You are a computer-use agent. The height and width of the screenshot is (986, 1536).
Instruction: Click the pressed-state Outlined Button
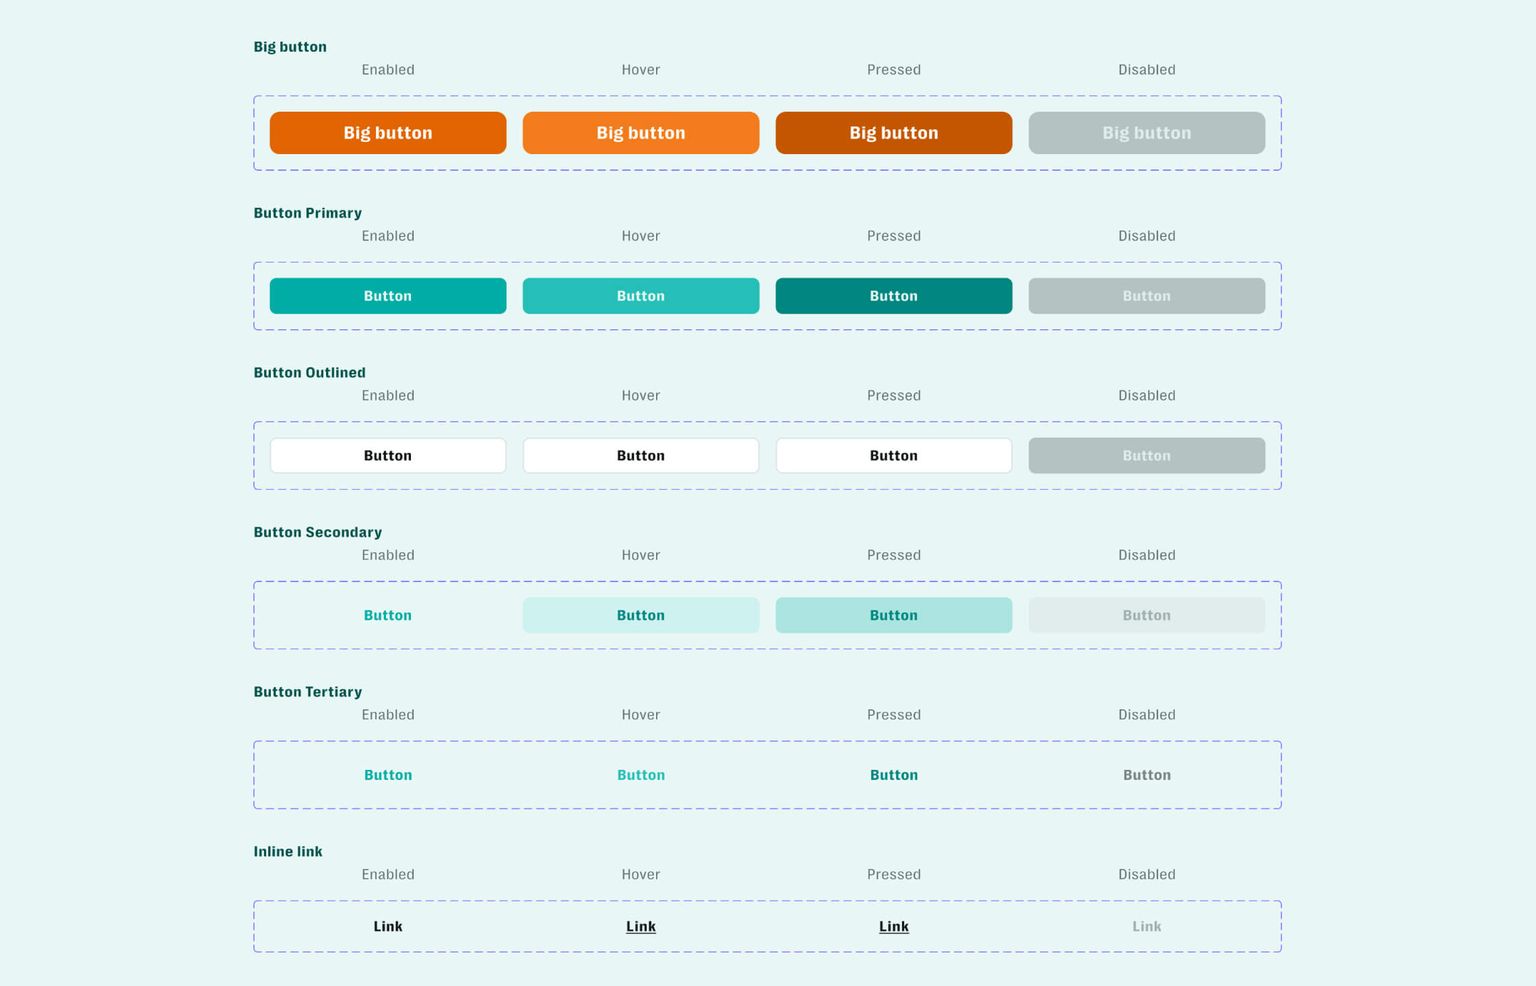894,456
